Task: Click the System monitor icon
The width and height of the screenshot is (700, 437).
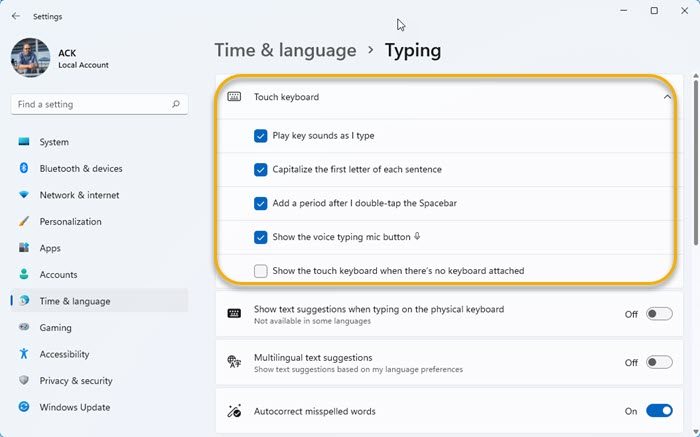Action: tap(24, 142)
